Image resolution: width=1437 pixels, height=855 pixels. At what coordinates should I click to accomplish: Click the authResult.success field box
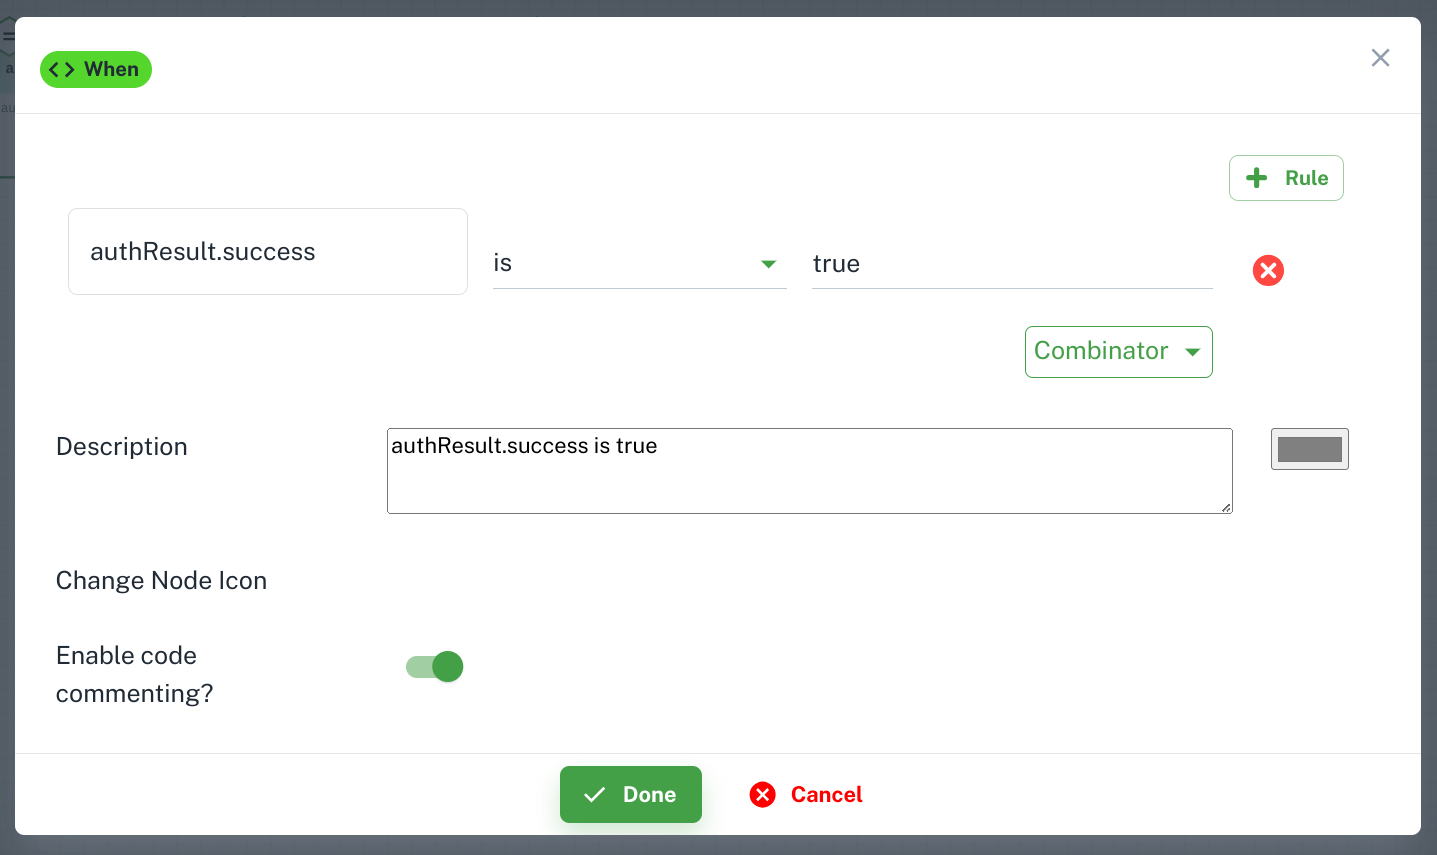(268, 251)
